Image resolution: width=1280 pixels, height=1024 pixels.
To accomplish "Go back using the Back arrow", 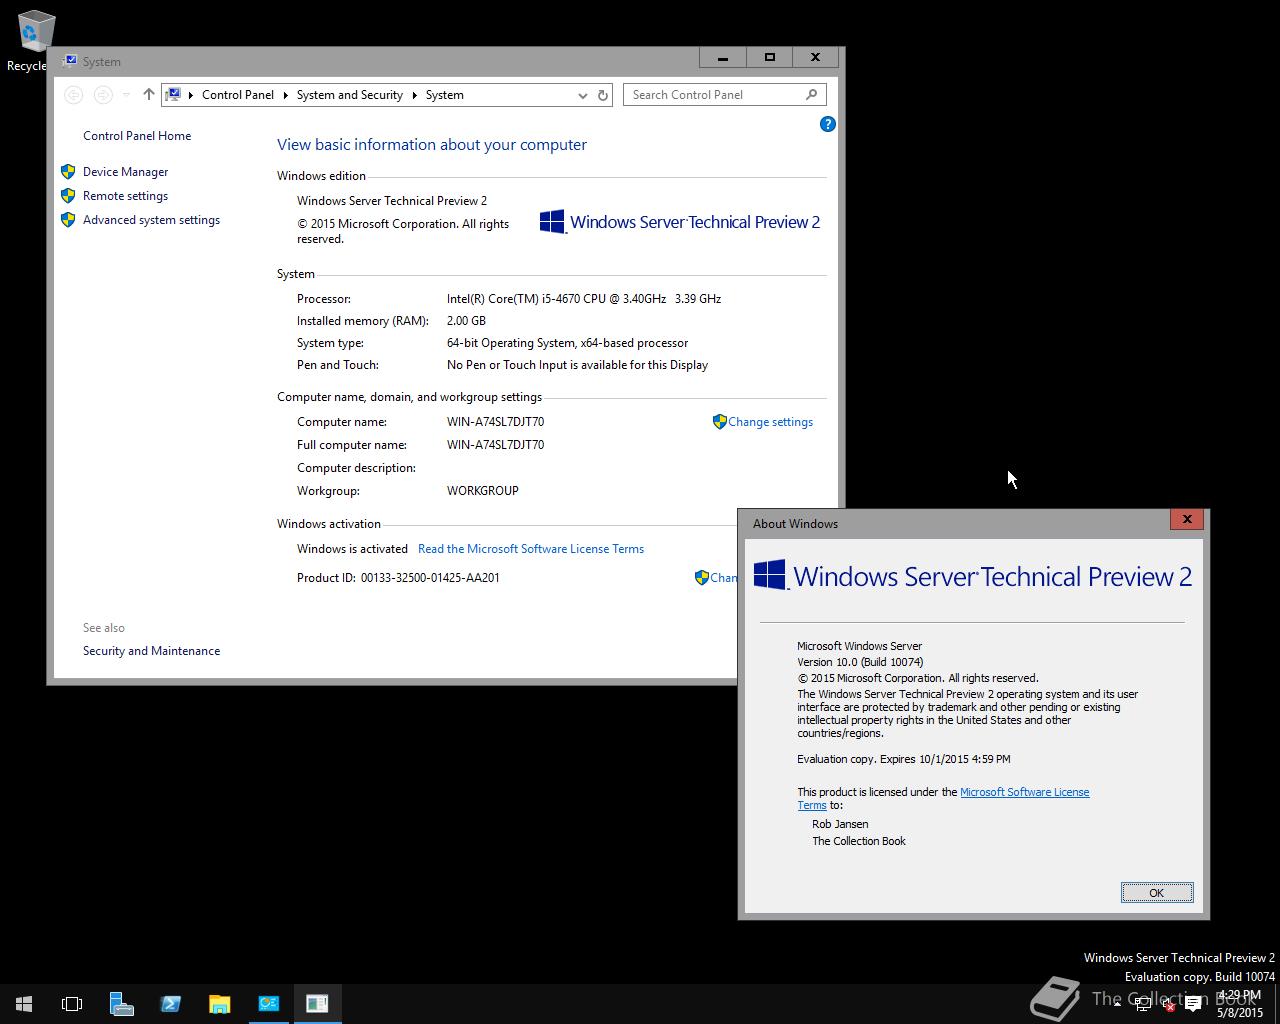I will coord(73,95).
